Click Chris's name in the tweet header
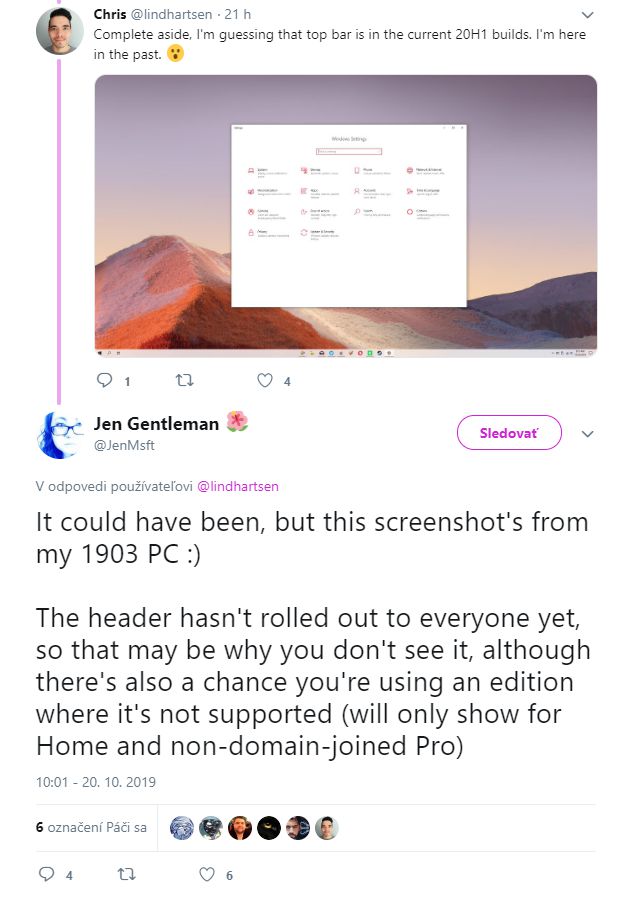This screenshot has width=633, height=901. coord(110,14)
